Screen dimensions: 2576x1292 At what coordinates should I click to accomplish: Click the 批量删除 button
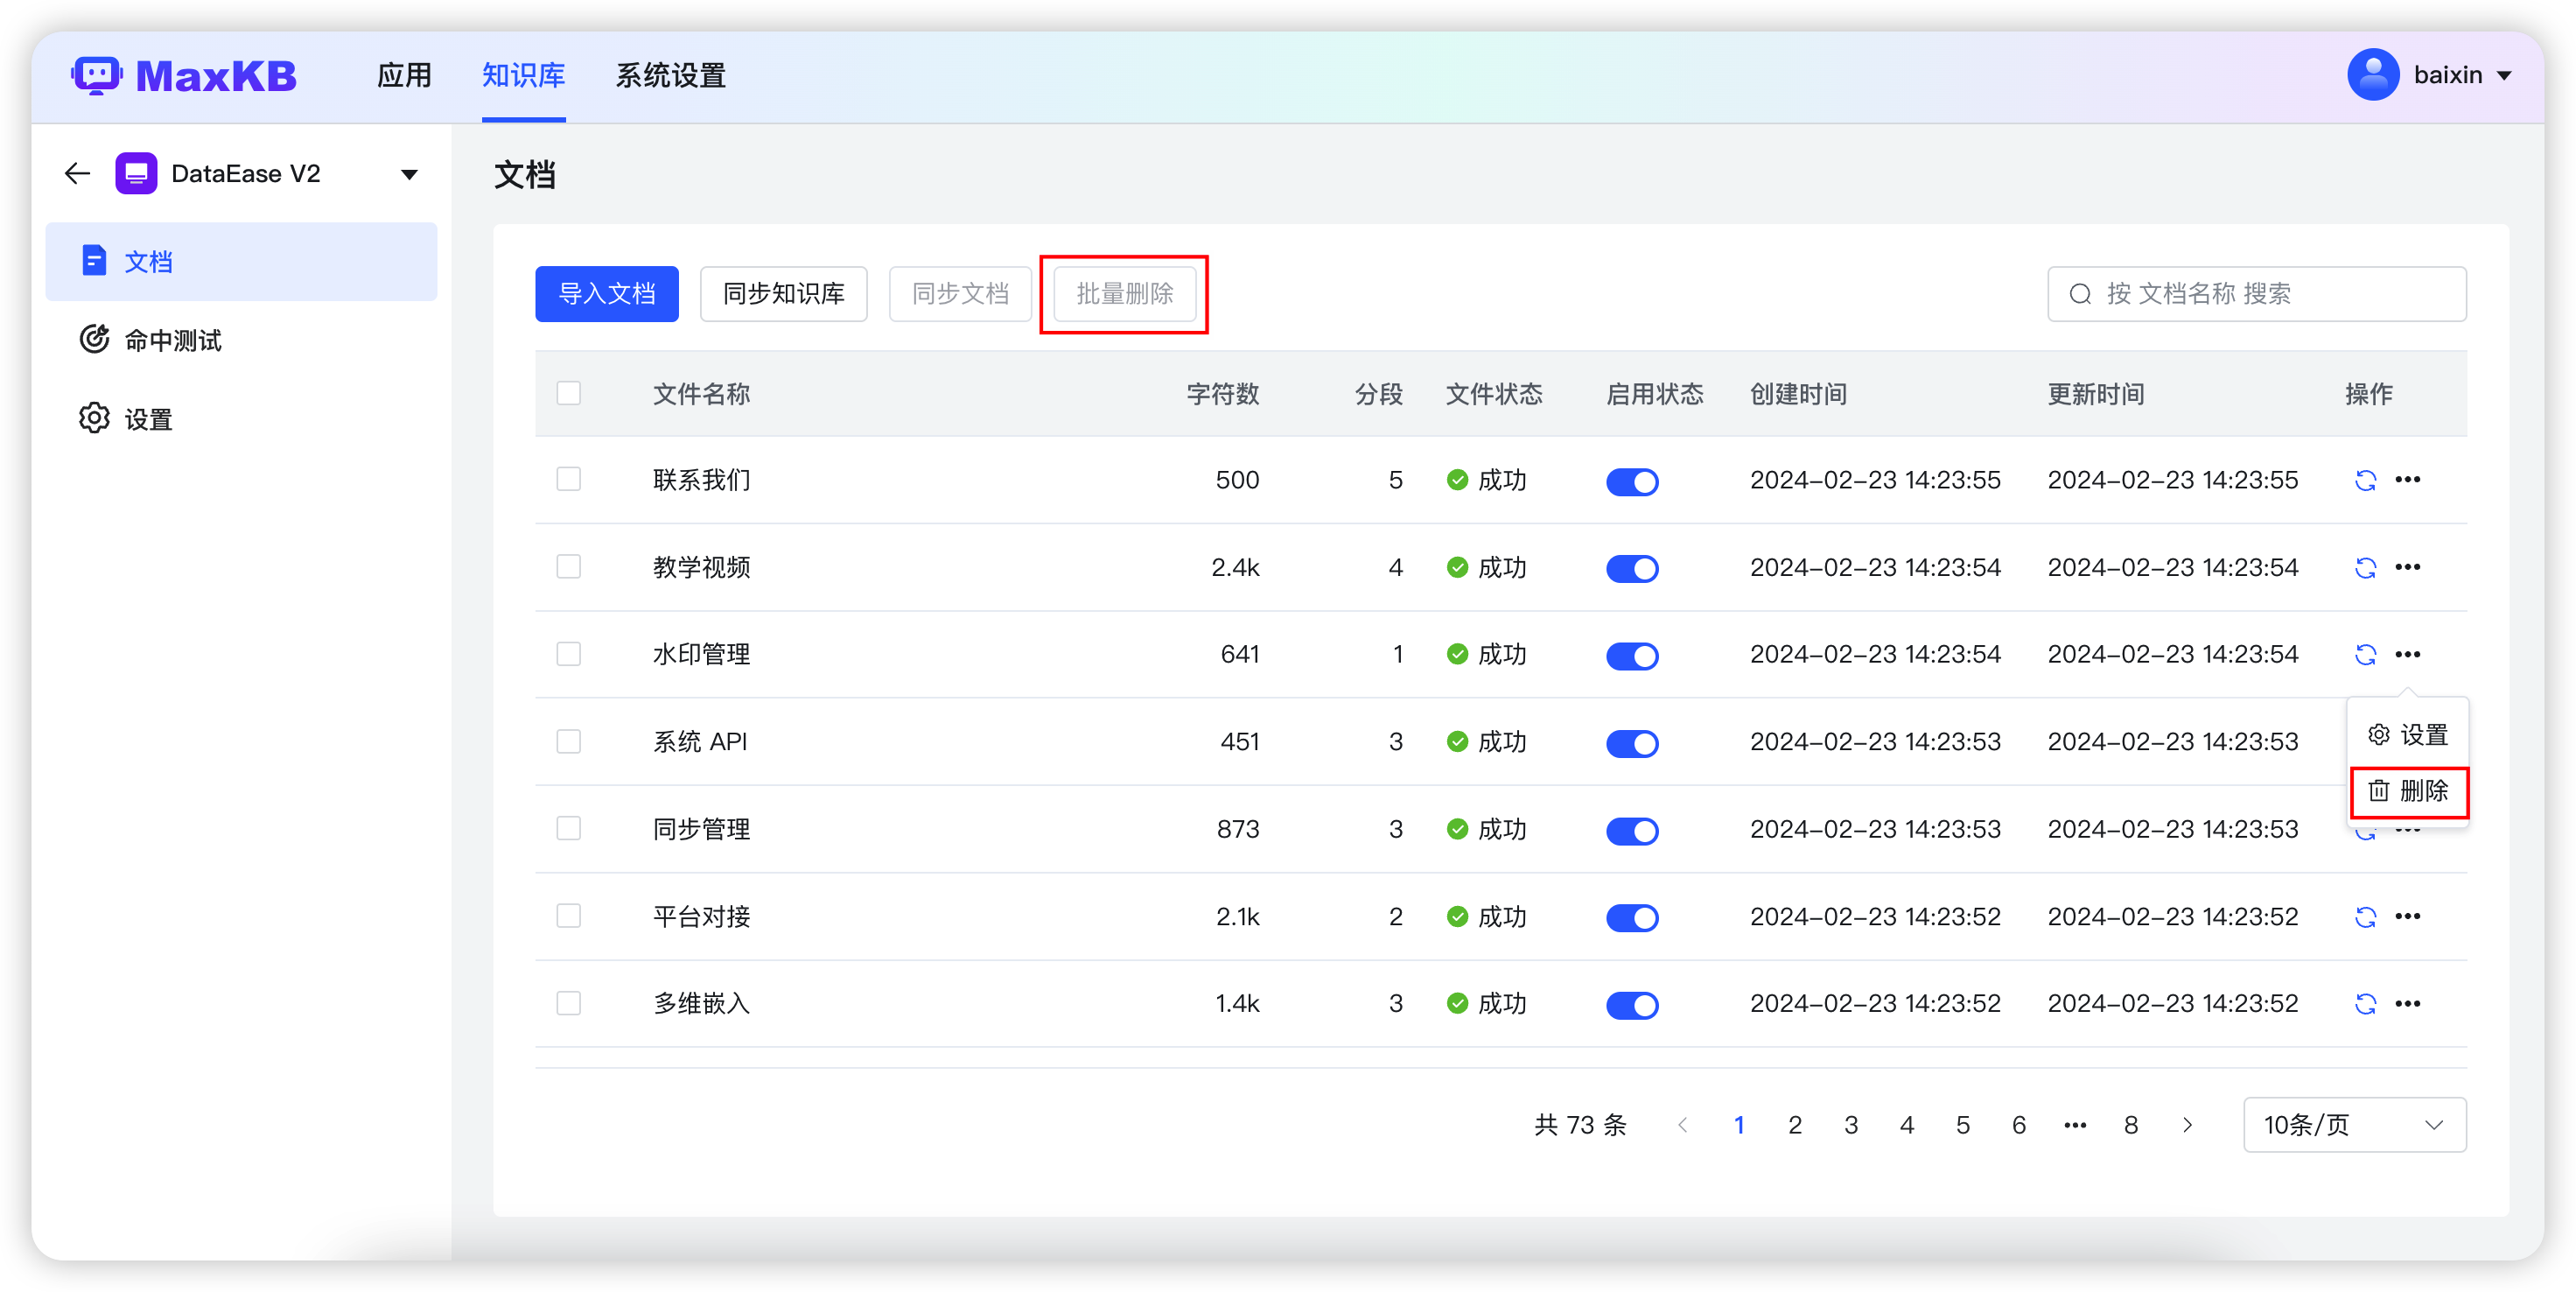click(1124, 293)
